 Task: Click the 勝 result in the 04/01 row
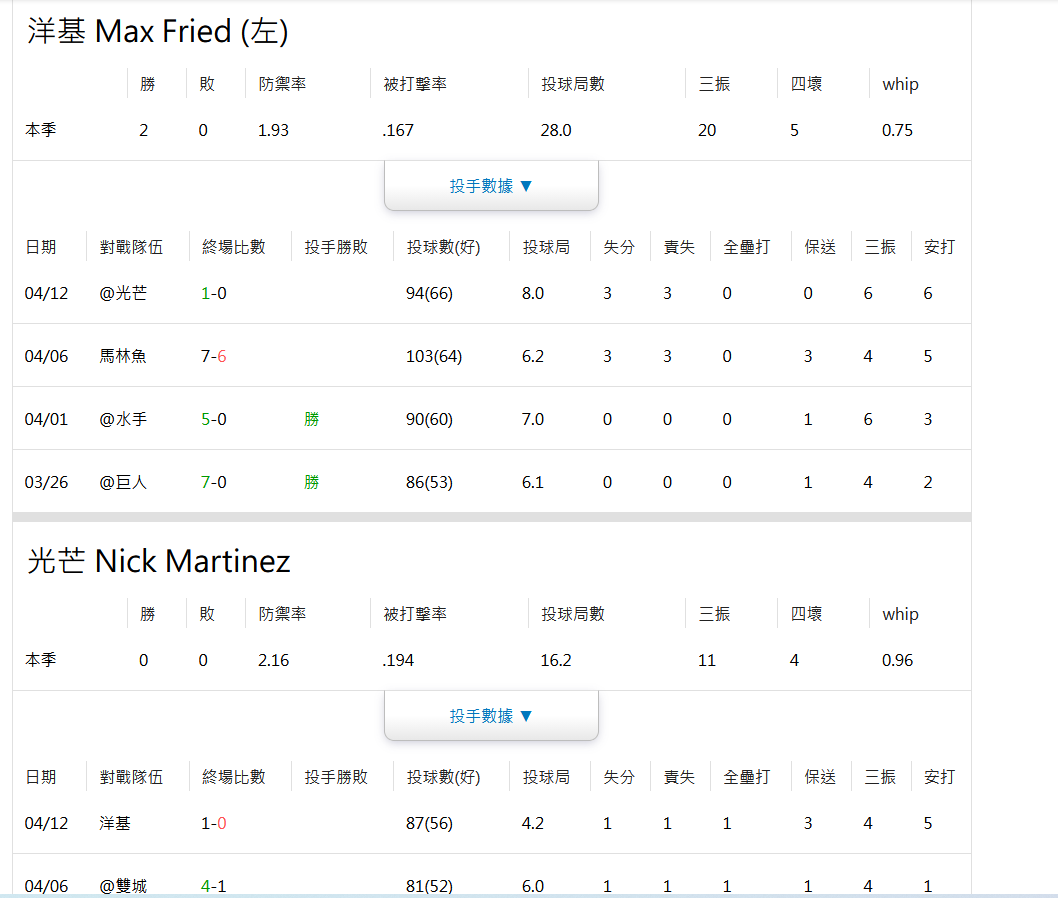[312, 419]
